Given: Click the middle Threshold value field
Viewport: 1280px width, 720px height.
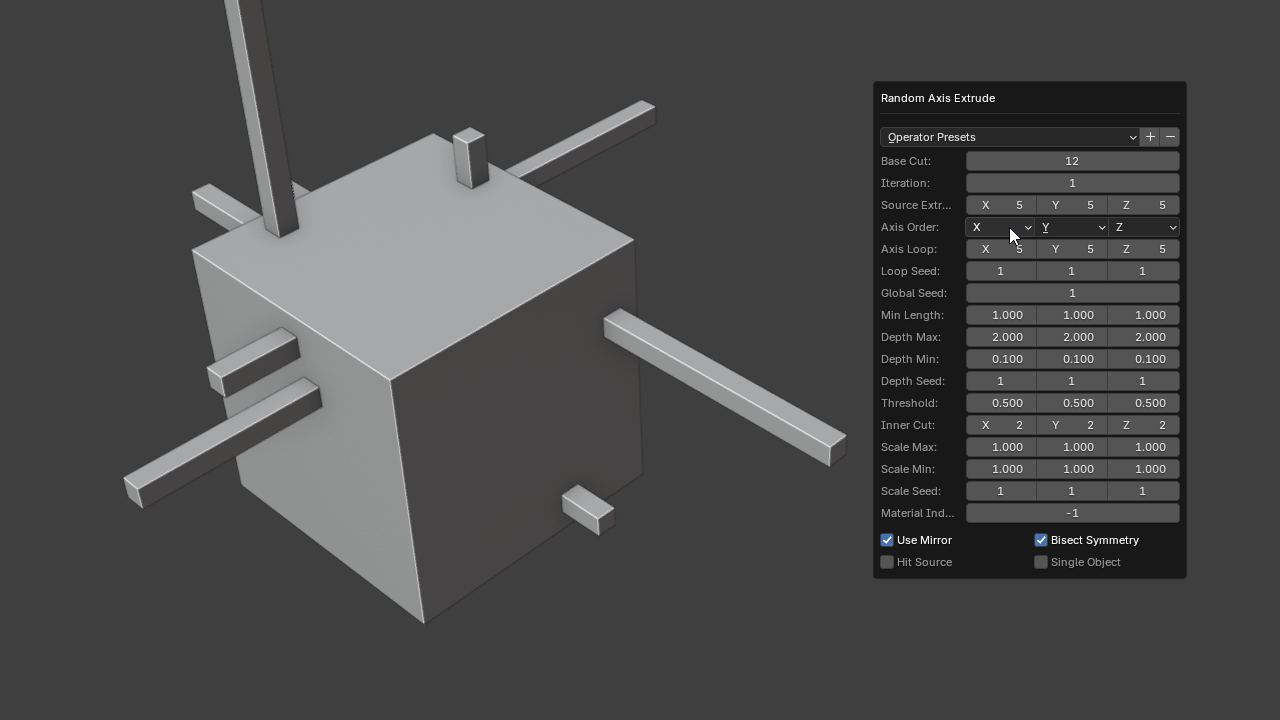Looking at the screenshot, I should point(1072,403).
